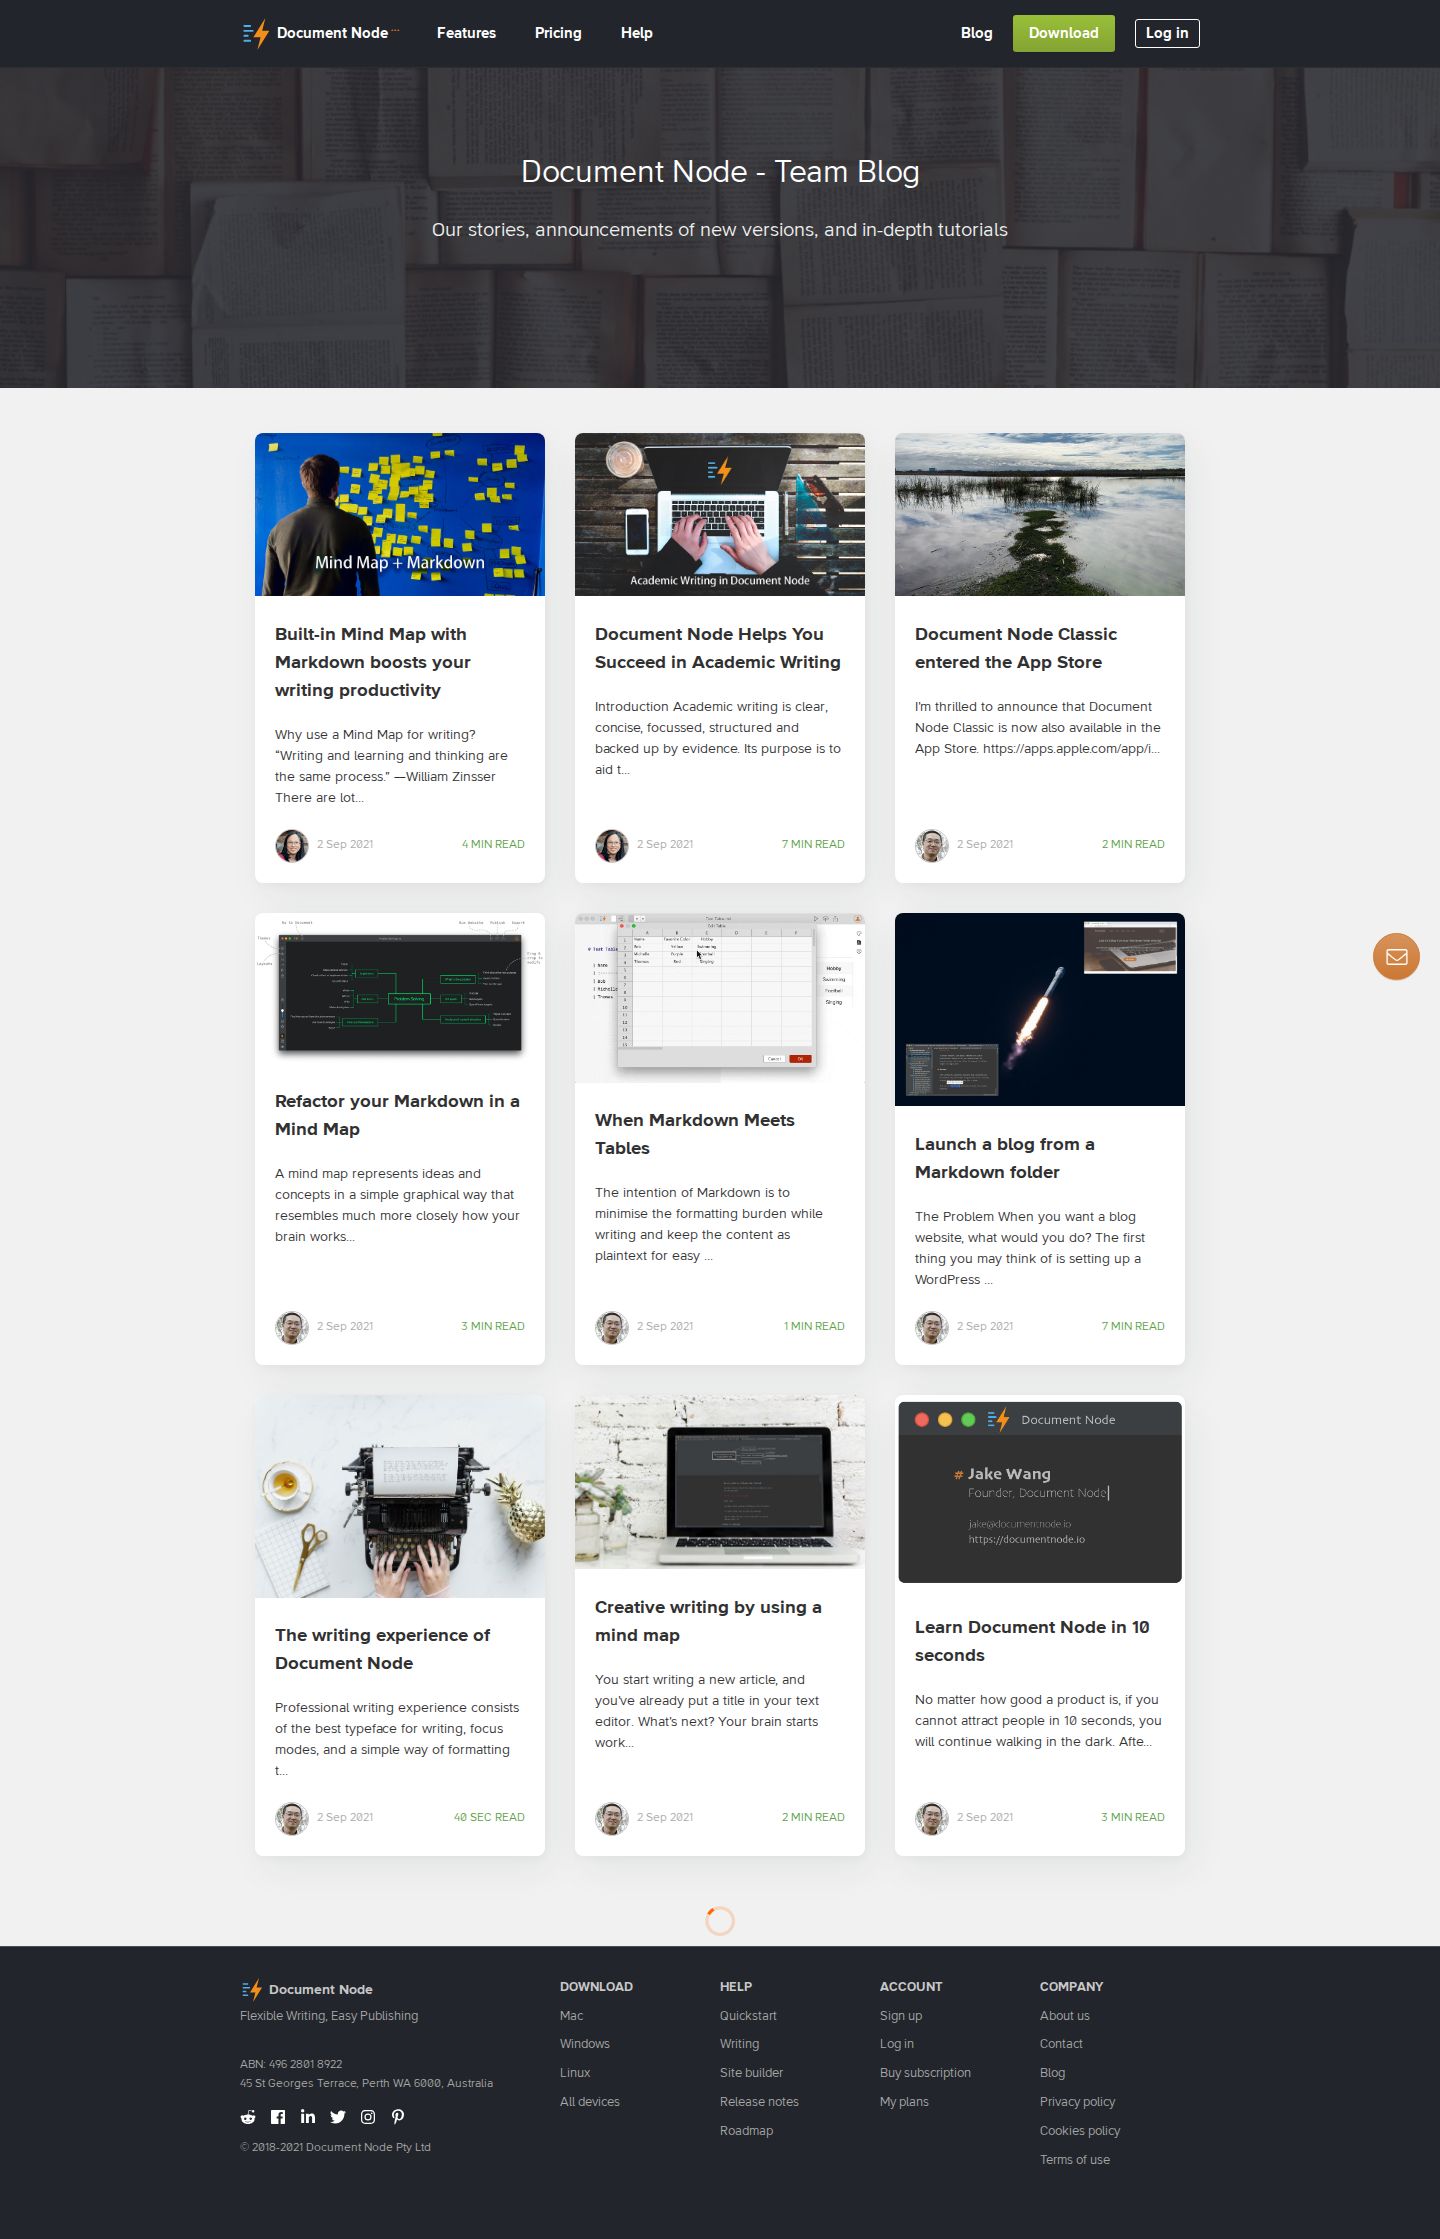1440x2239 pixels.
Task: Click 'Learn Document Node in 10 seconds' title
Action: coord(1032,1641)
